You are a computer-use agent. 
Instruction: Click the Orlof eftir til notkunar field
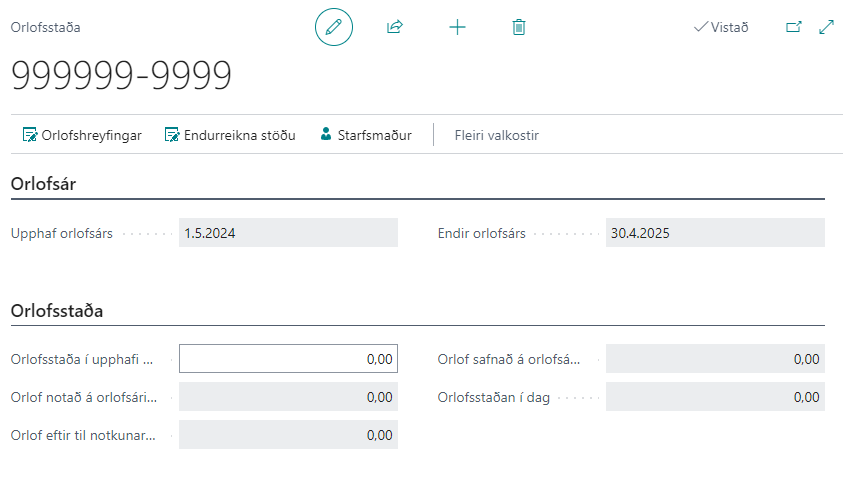click(x=288, y=435)
